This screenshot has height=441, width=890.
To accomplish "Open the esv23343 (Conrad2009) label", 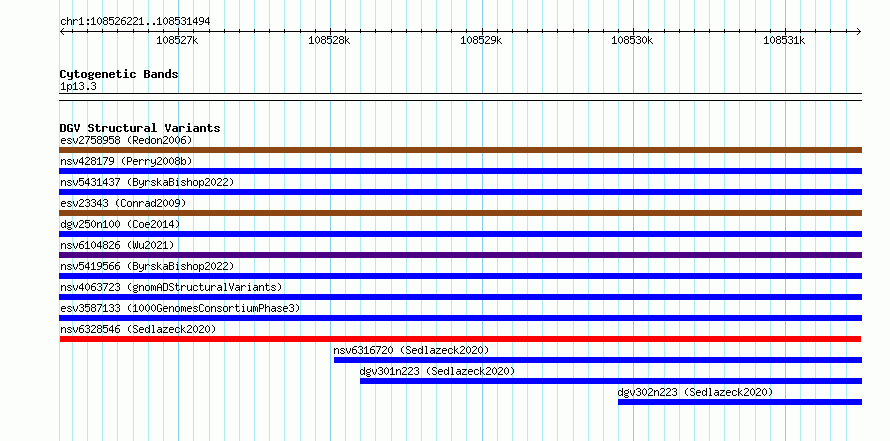I will pyautogui.click(x=123, y=203).
